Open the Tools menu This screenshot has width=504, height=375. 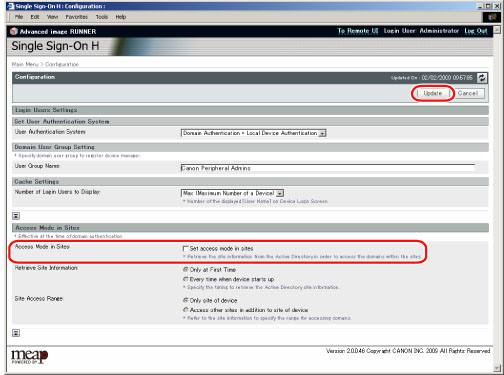coord(102,17)
